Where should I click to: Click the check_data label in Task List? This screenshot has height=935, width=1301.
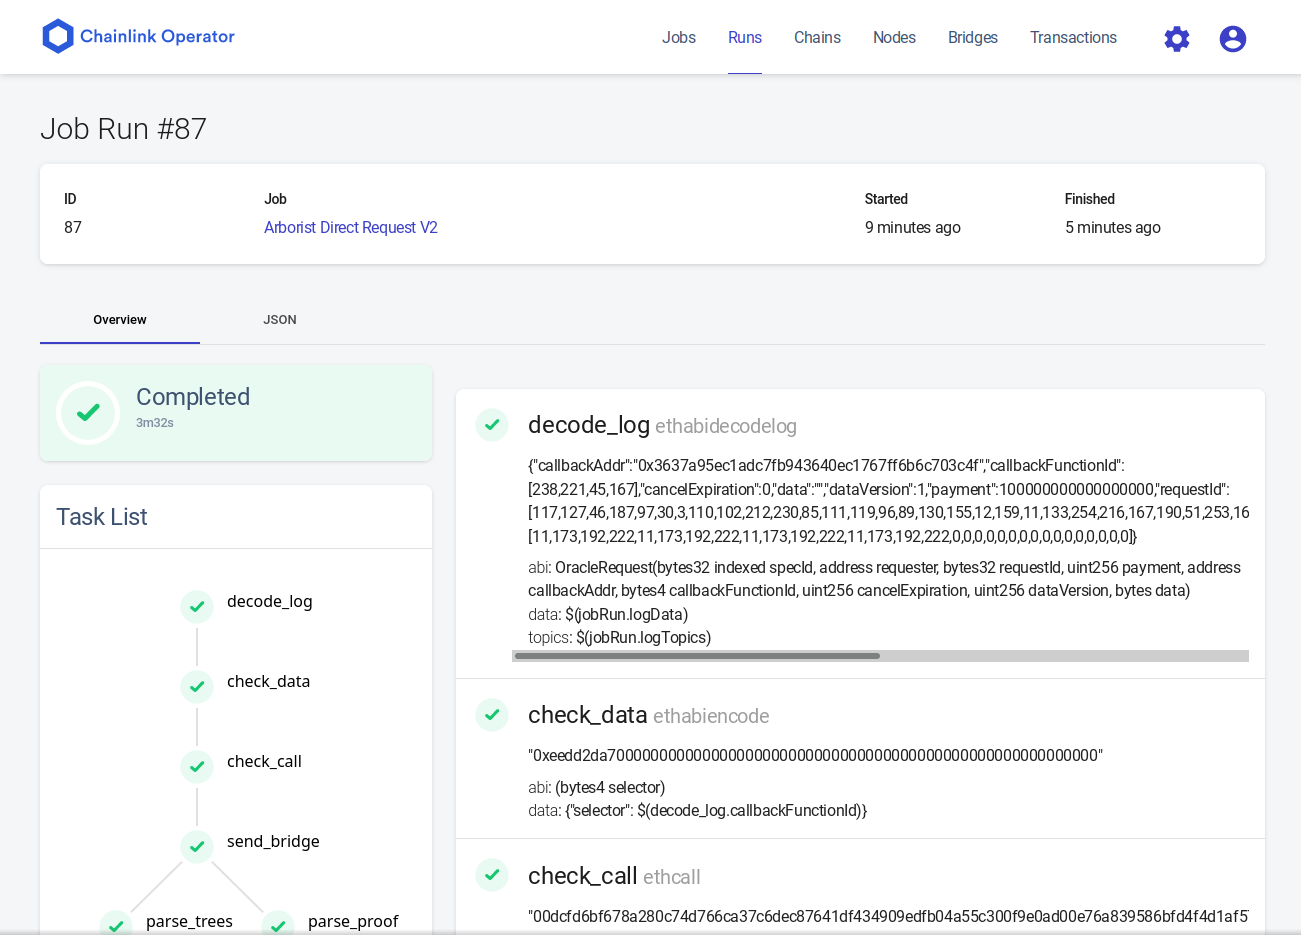pos(268,681)
